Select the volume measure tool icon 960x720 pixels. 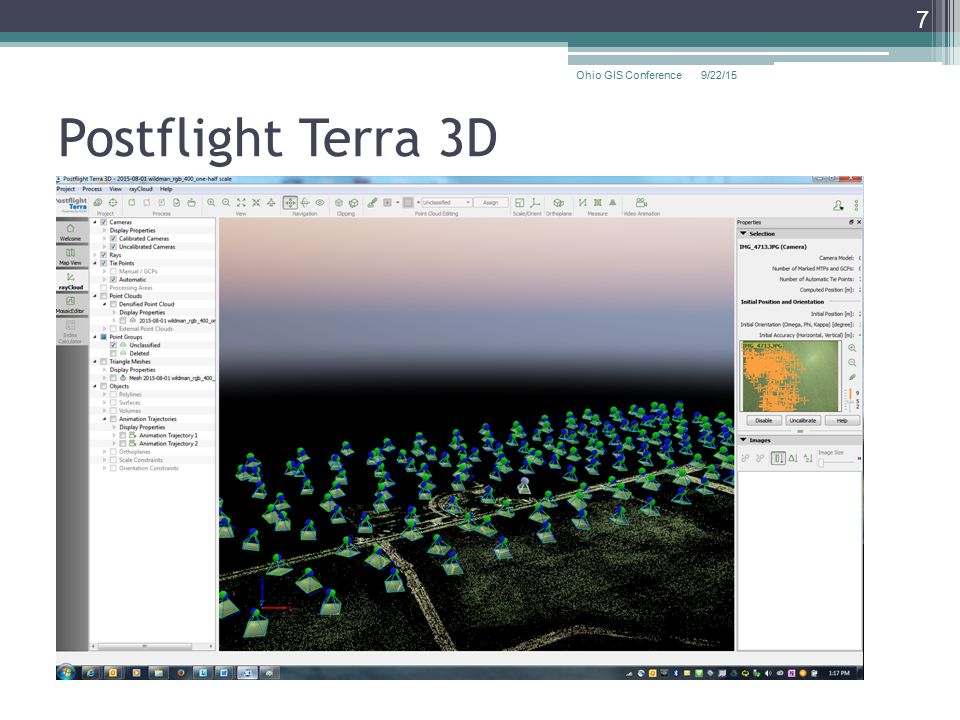tap(612, 203)
